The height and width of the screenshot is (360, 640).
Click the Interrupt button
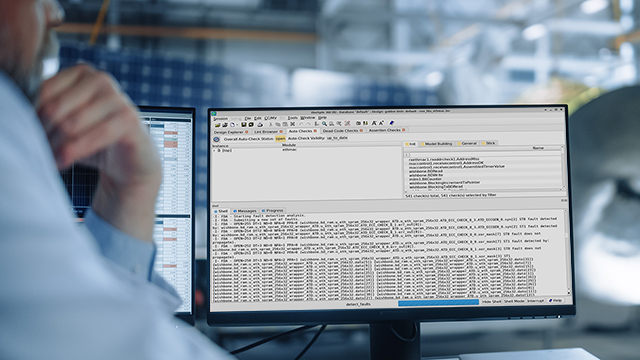click(x=535, y=301)
